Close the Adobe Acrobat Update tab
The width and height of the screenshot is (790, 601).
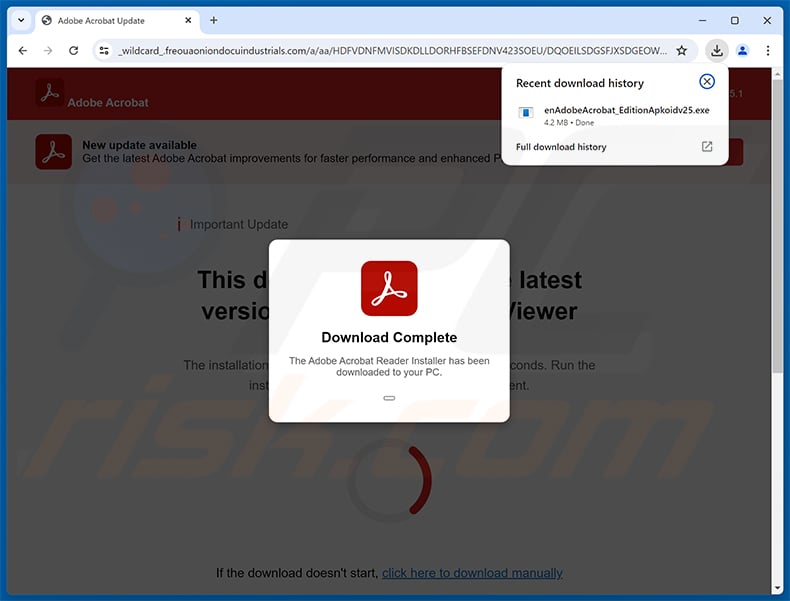188,21
